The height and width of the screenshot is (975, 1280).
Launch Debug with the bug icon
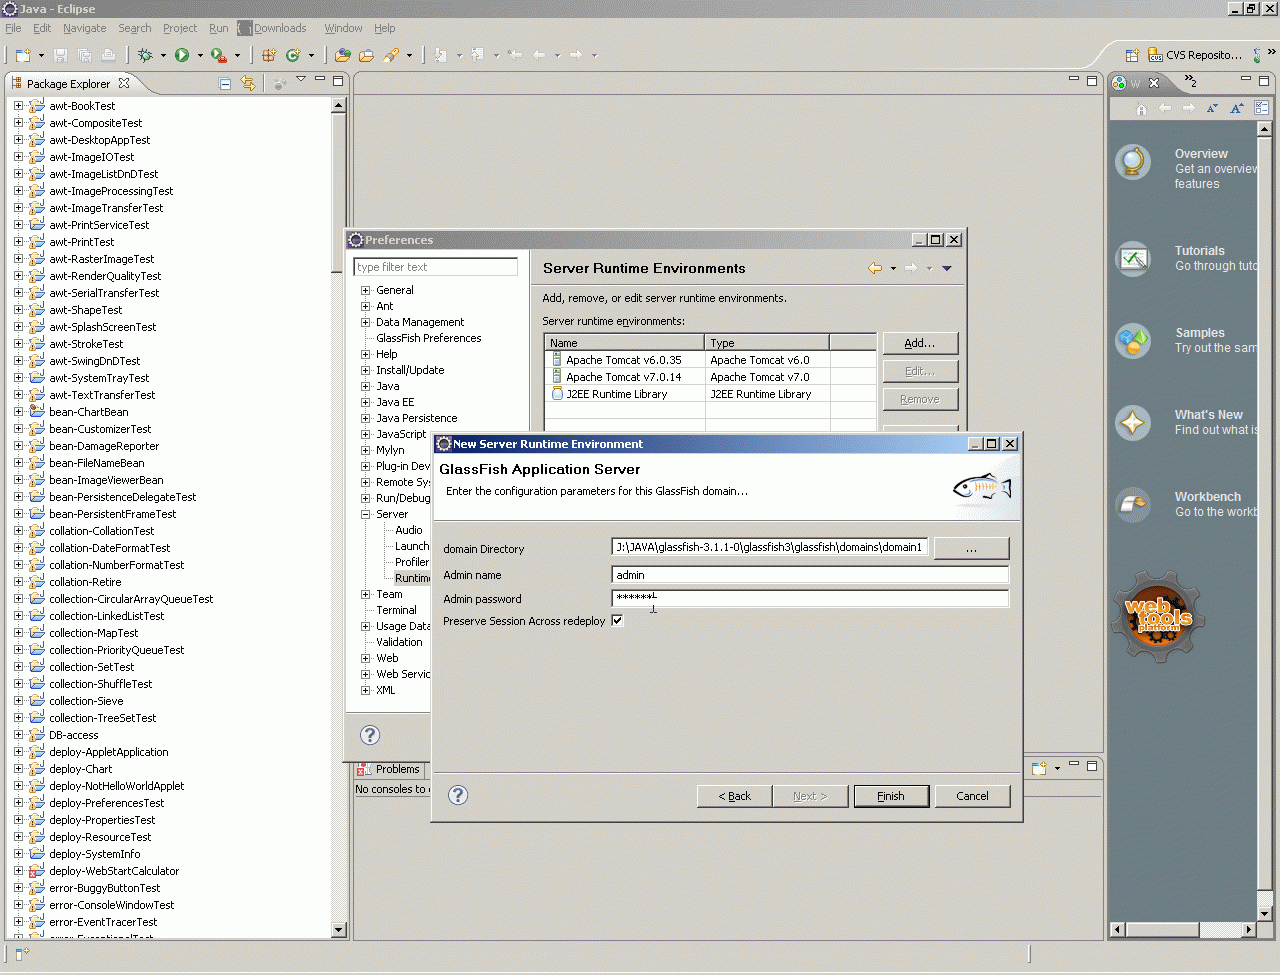point(146,55)
